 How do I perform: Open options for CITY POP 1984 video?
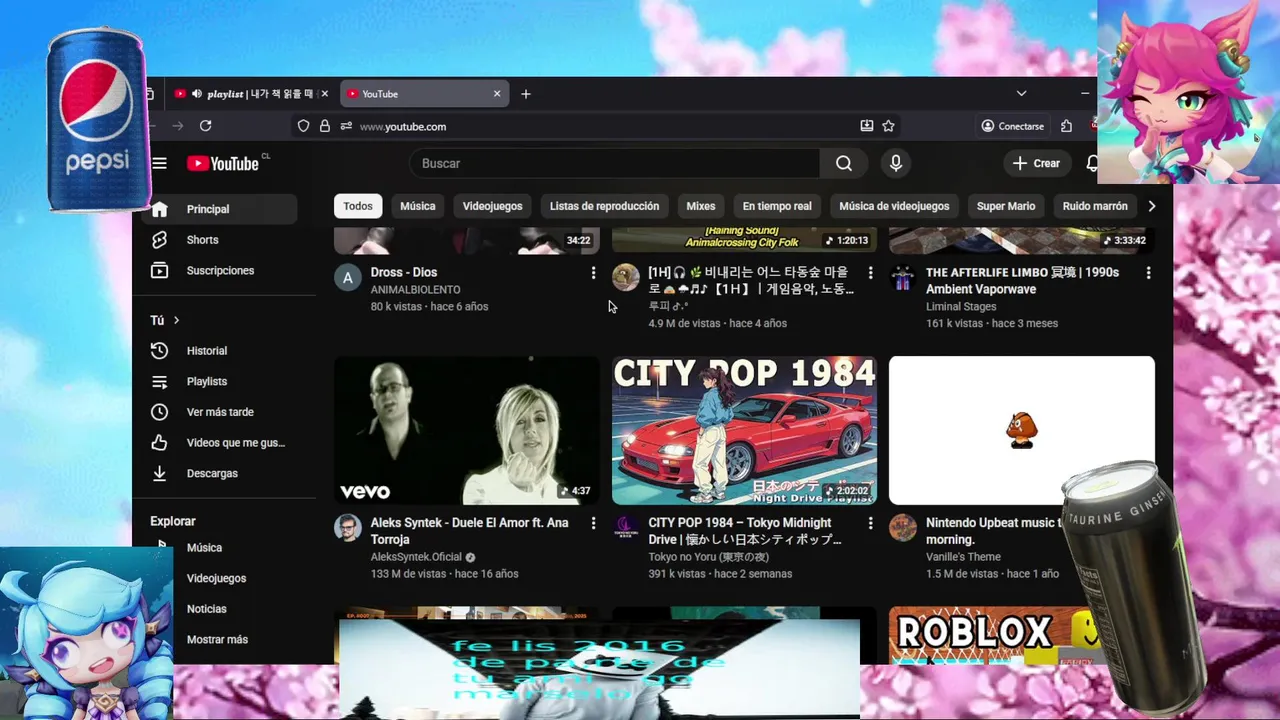point(870,523)
